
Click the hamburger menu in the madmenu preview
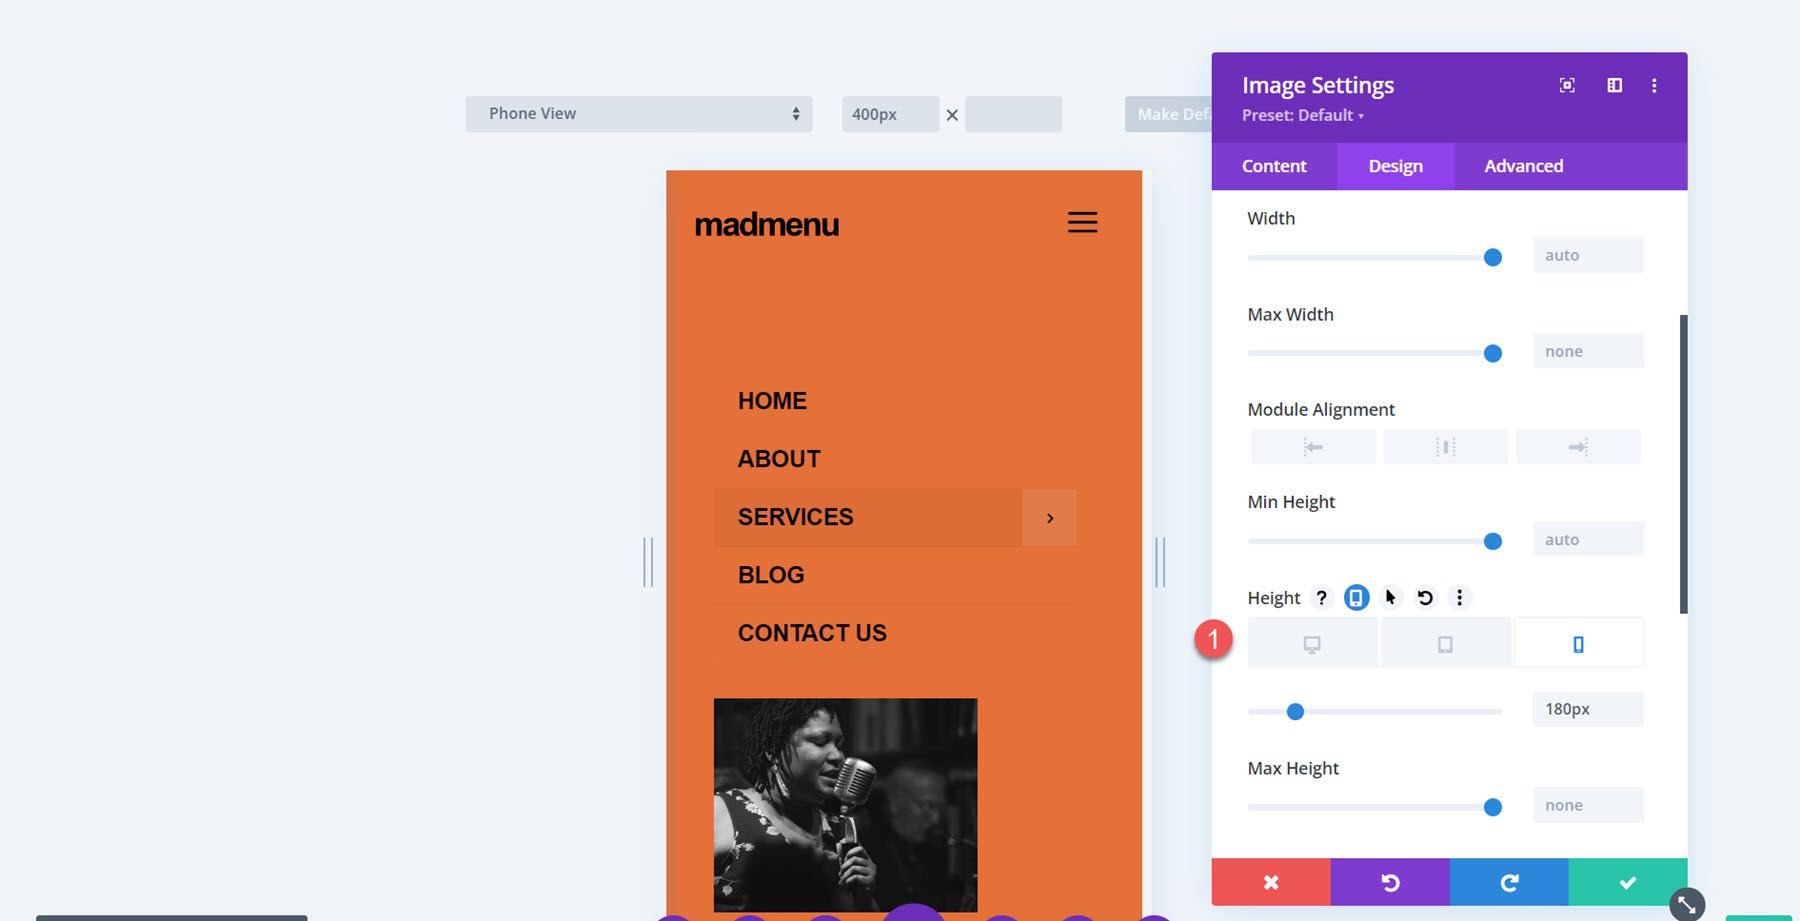point(1082,222)
